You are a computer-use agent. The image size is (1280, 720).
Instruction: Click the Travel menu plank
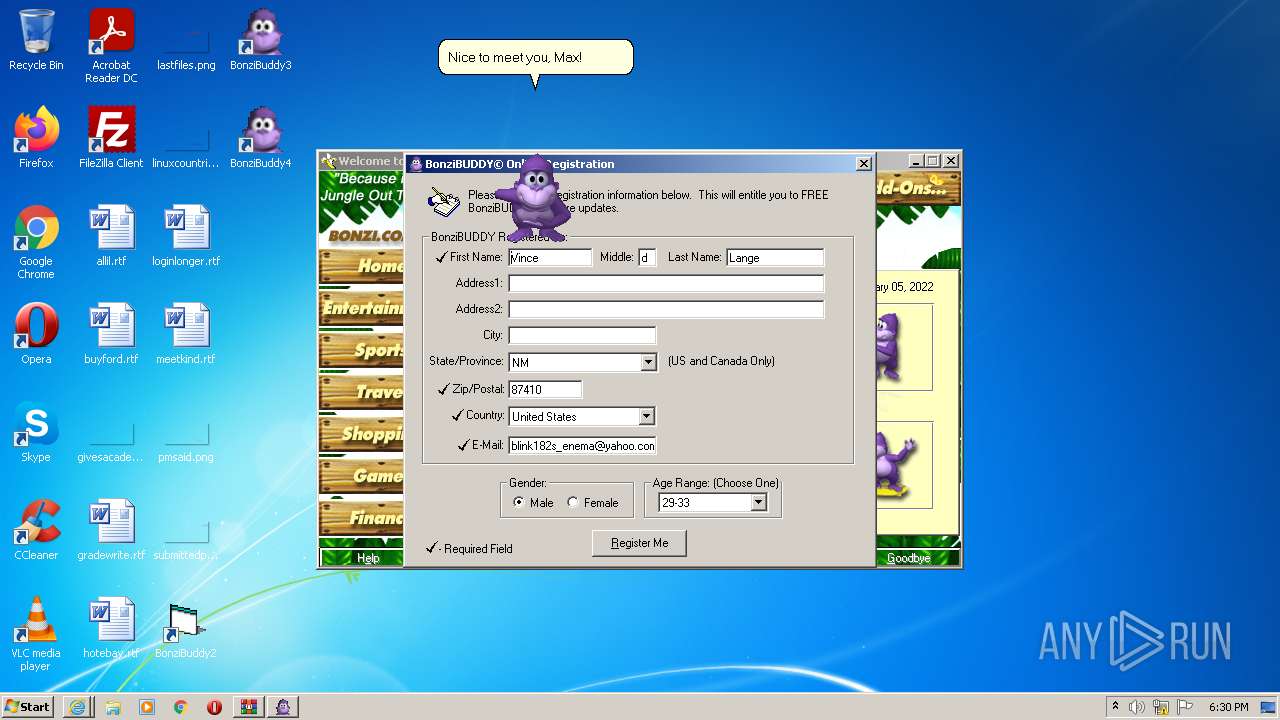[x=362, y=392]
